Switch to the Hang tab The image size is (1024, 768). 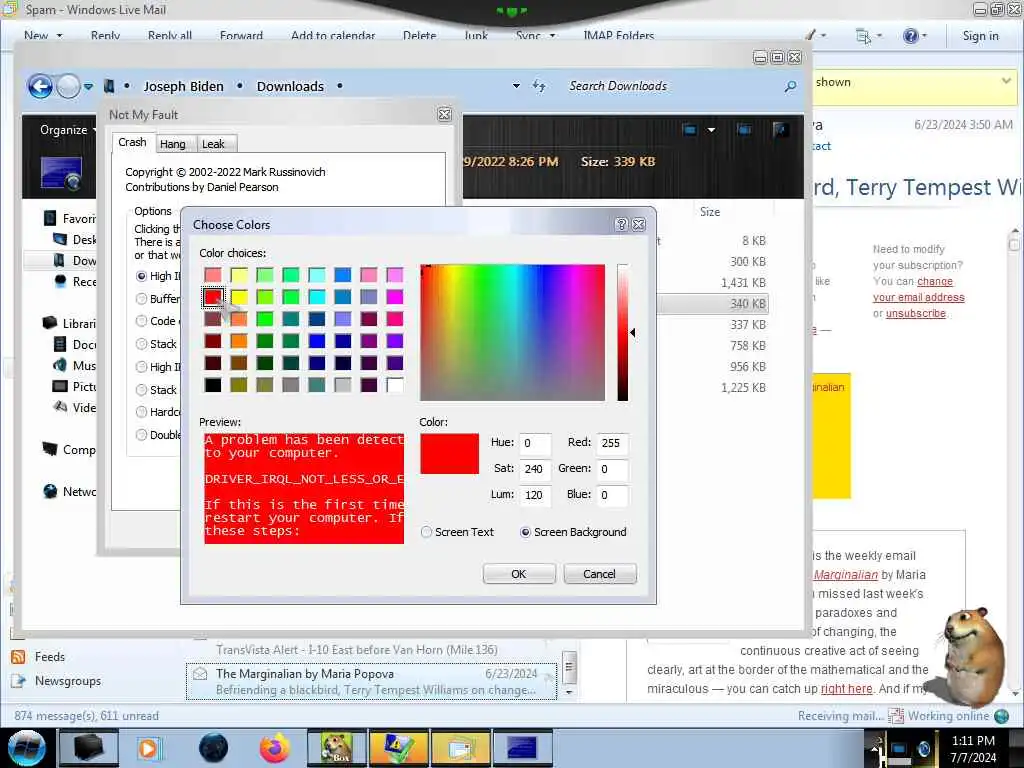click(172, 144)
